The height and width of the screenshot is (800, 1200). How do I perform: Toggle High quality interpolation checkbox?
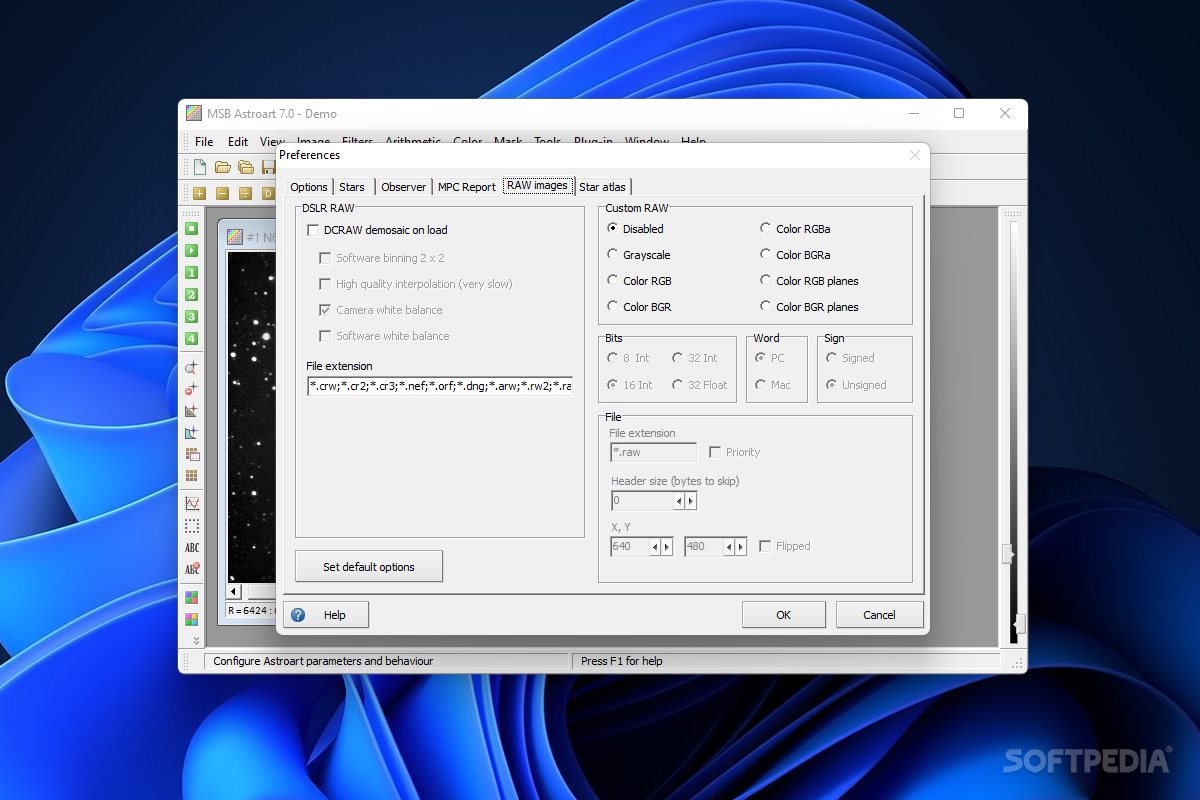325,284
